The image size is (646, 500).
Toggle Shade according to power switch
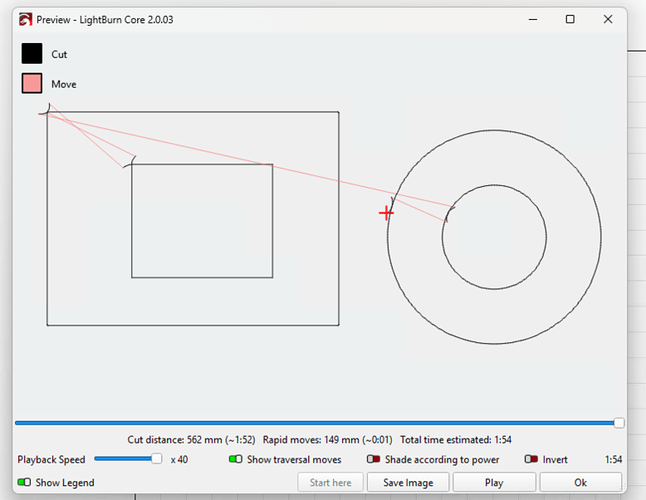pyautogui.click(x=373, y=459)
